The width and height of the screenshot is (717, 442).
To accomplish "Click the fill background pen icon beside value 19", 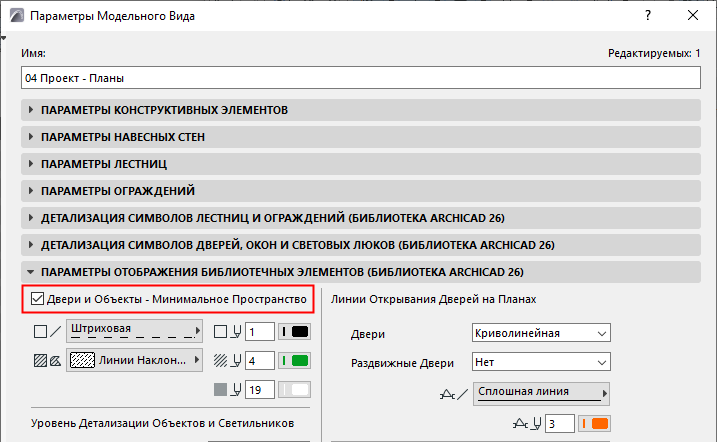I will (x=228, y=390).
